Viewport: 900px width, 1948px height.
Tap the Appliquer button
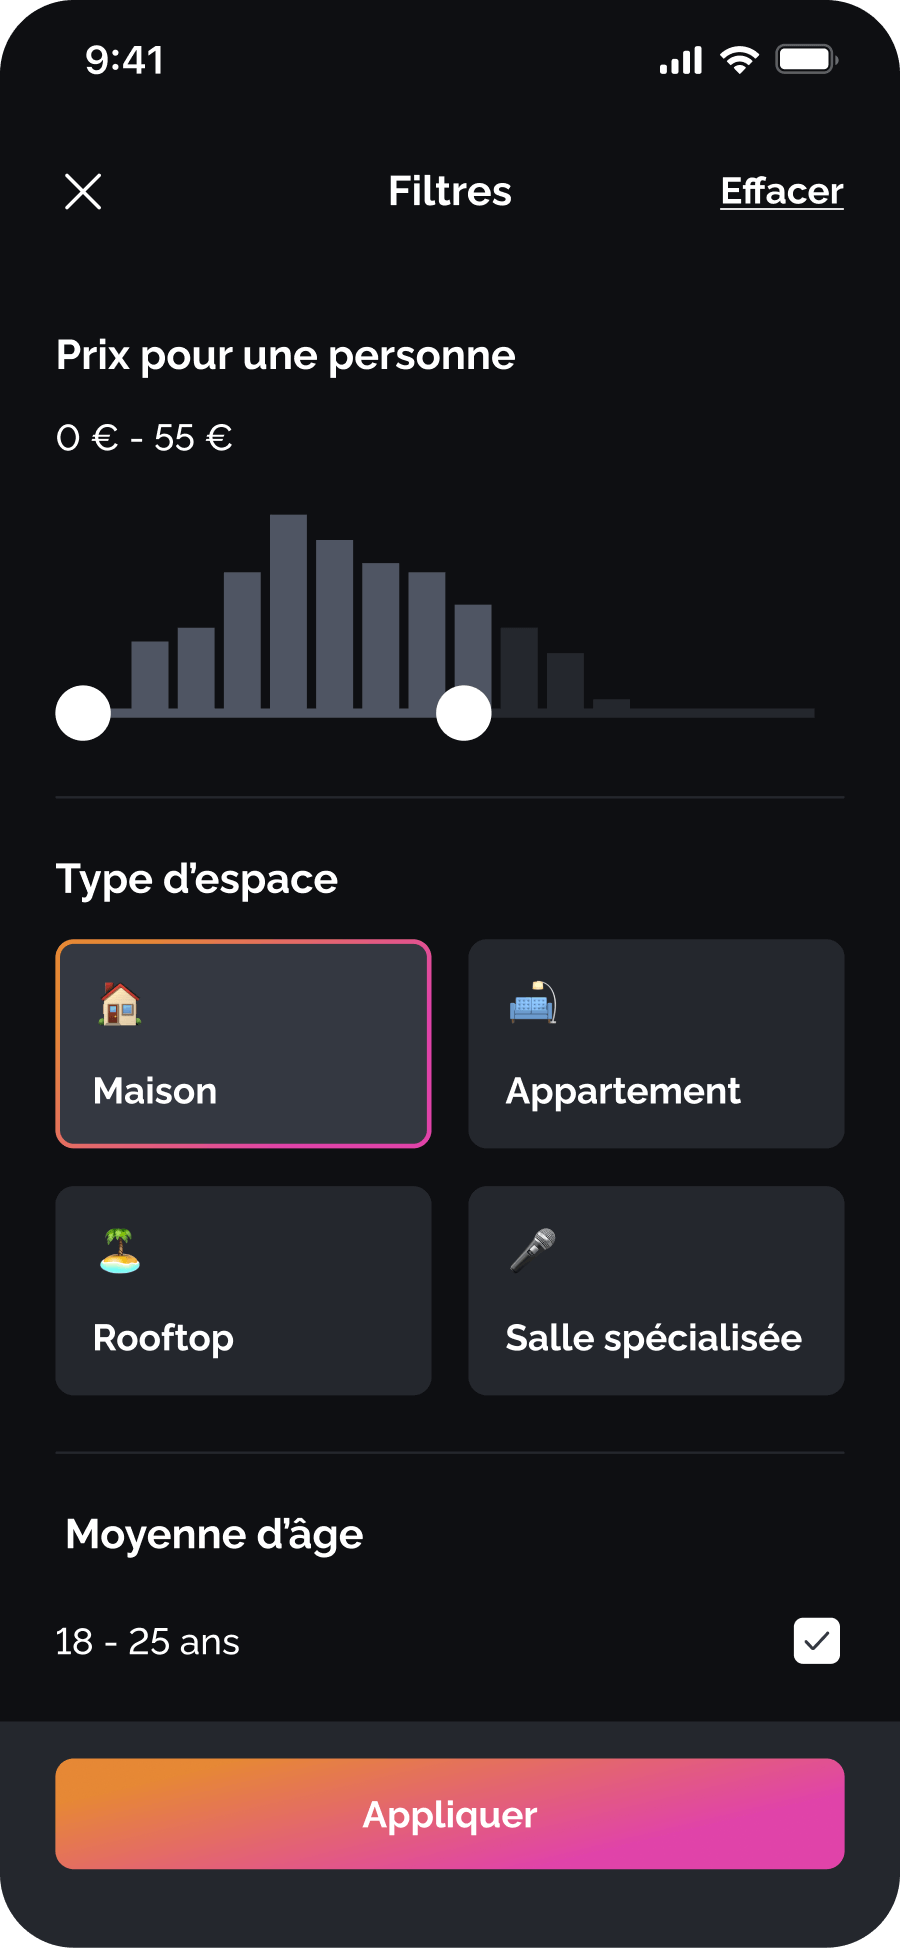point(450,1814)
